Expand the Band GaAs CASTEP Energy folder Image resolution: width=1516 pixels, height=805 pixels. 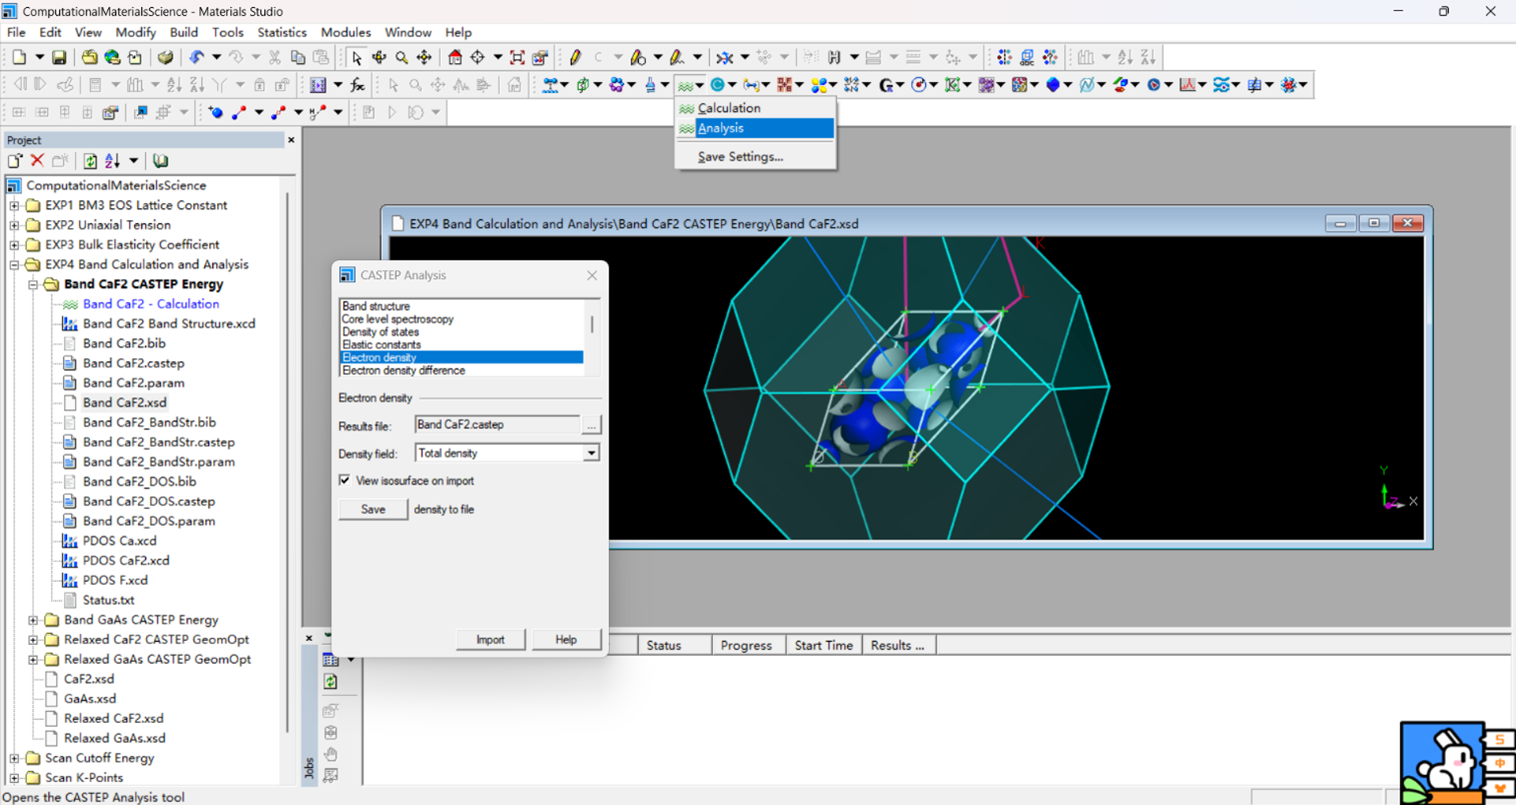pyautogui.click(x=33, y=620)
